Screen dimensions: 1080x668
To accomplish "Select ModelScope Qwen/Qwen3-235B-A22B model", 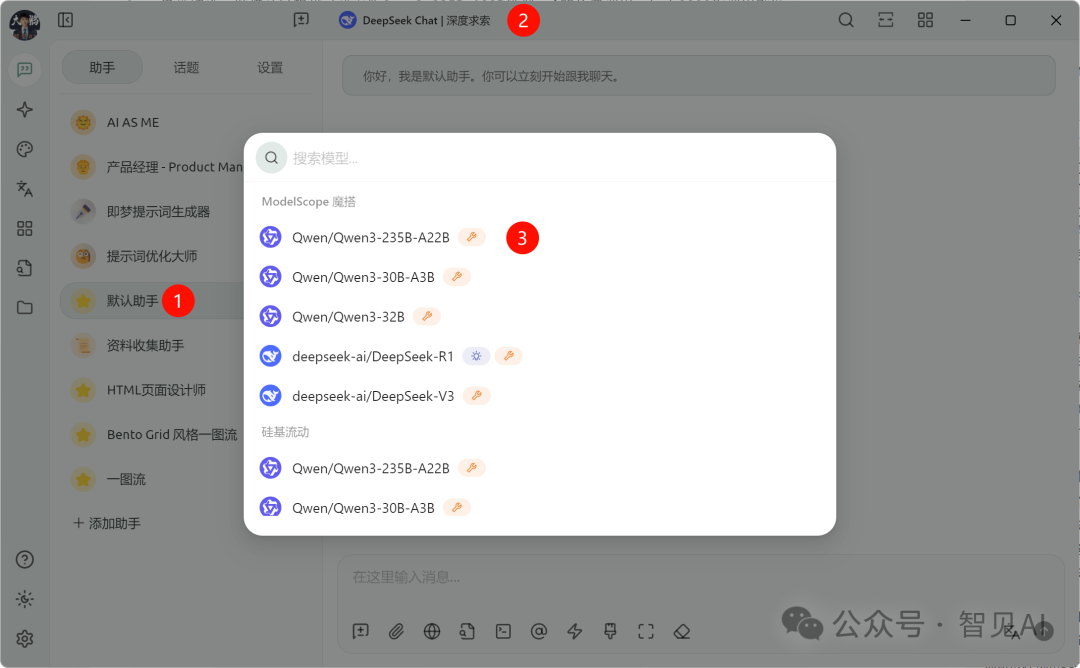I will [x=540, y=237].
